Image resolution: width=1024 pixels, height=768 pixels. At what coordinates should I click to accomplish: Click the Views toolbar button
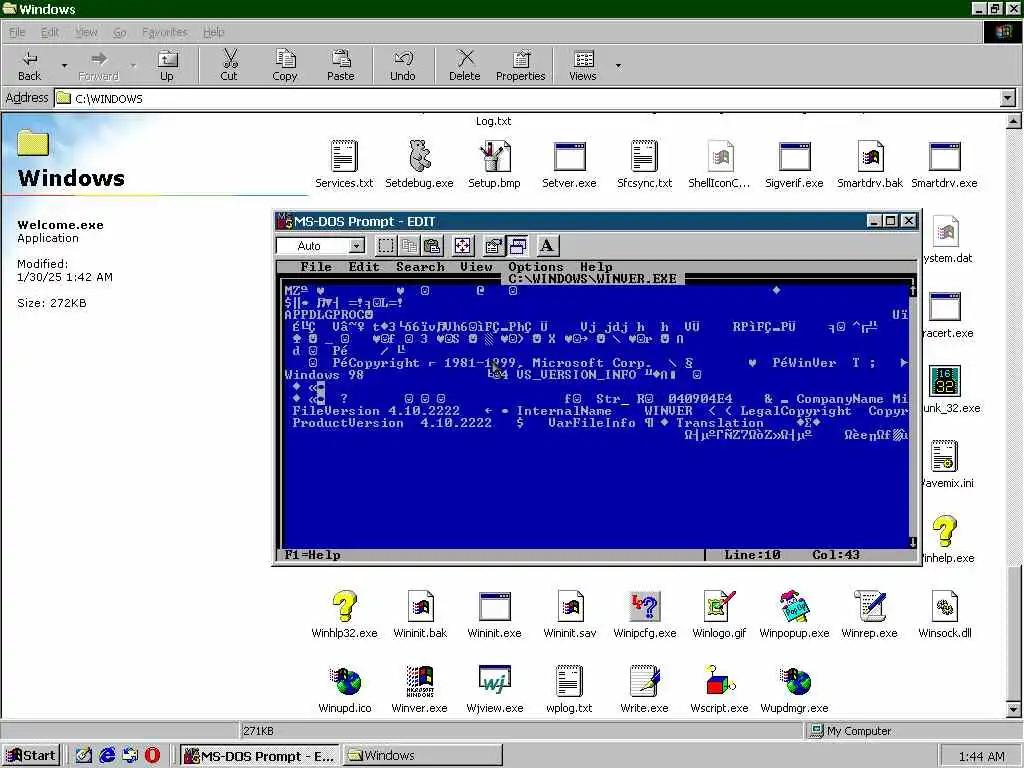[x=583, y=65]
